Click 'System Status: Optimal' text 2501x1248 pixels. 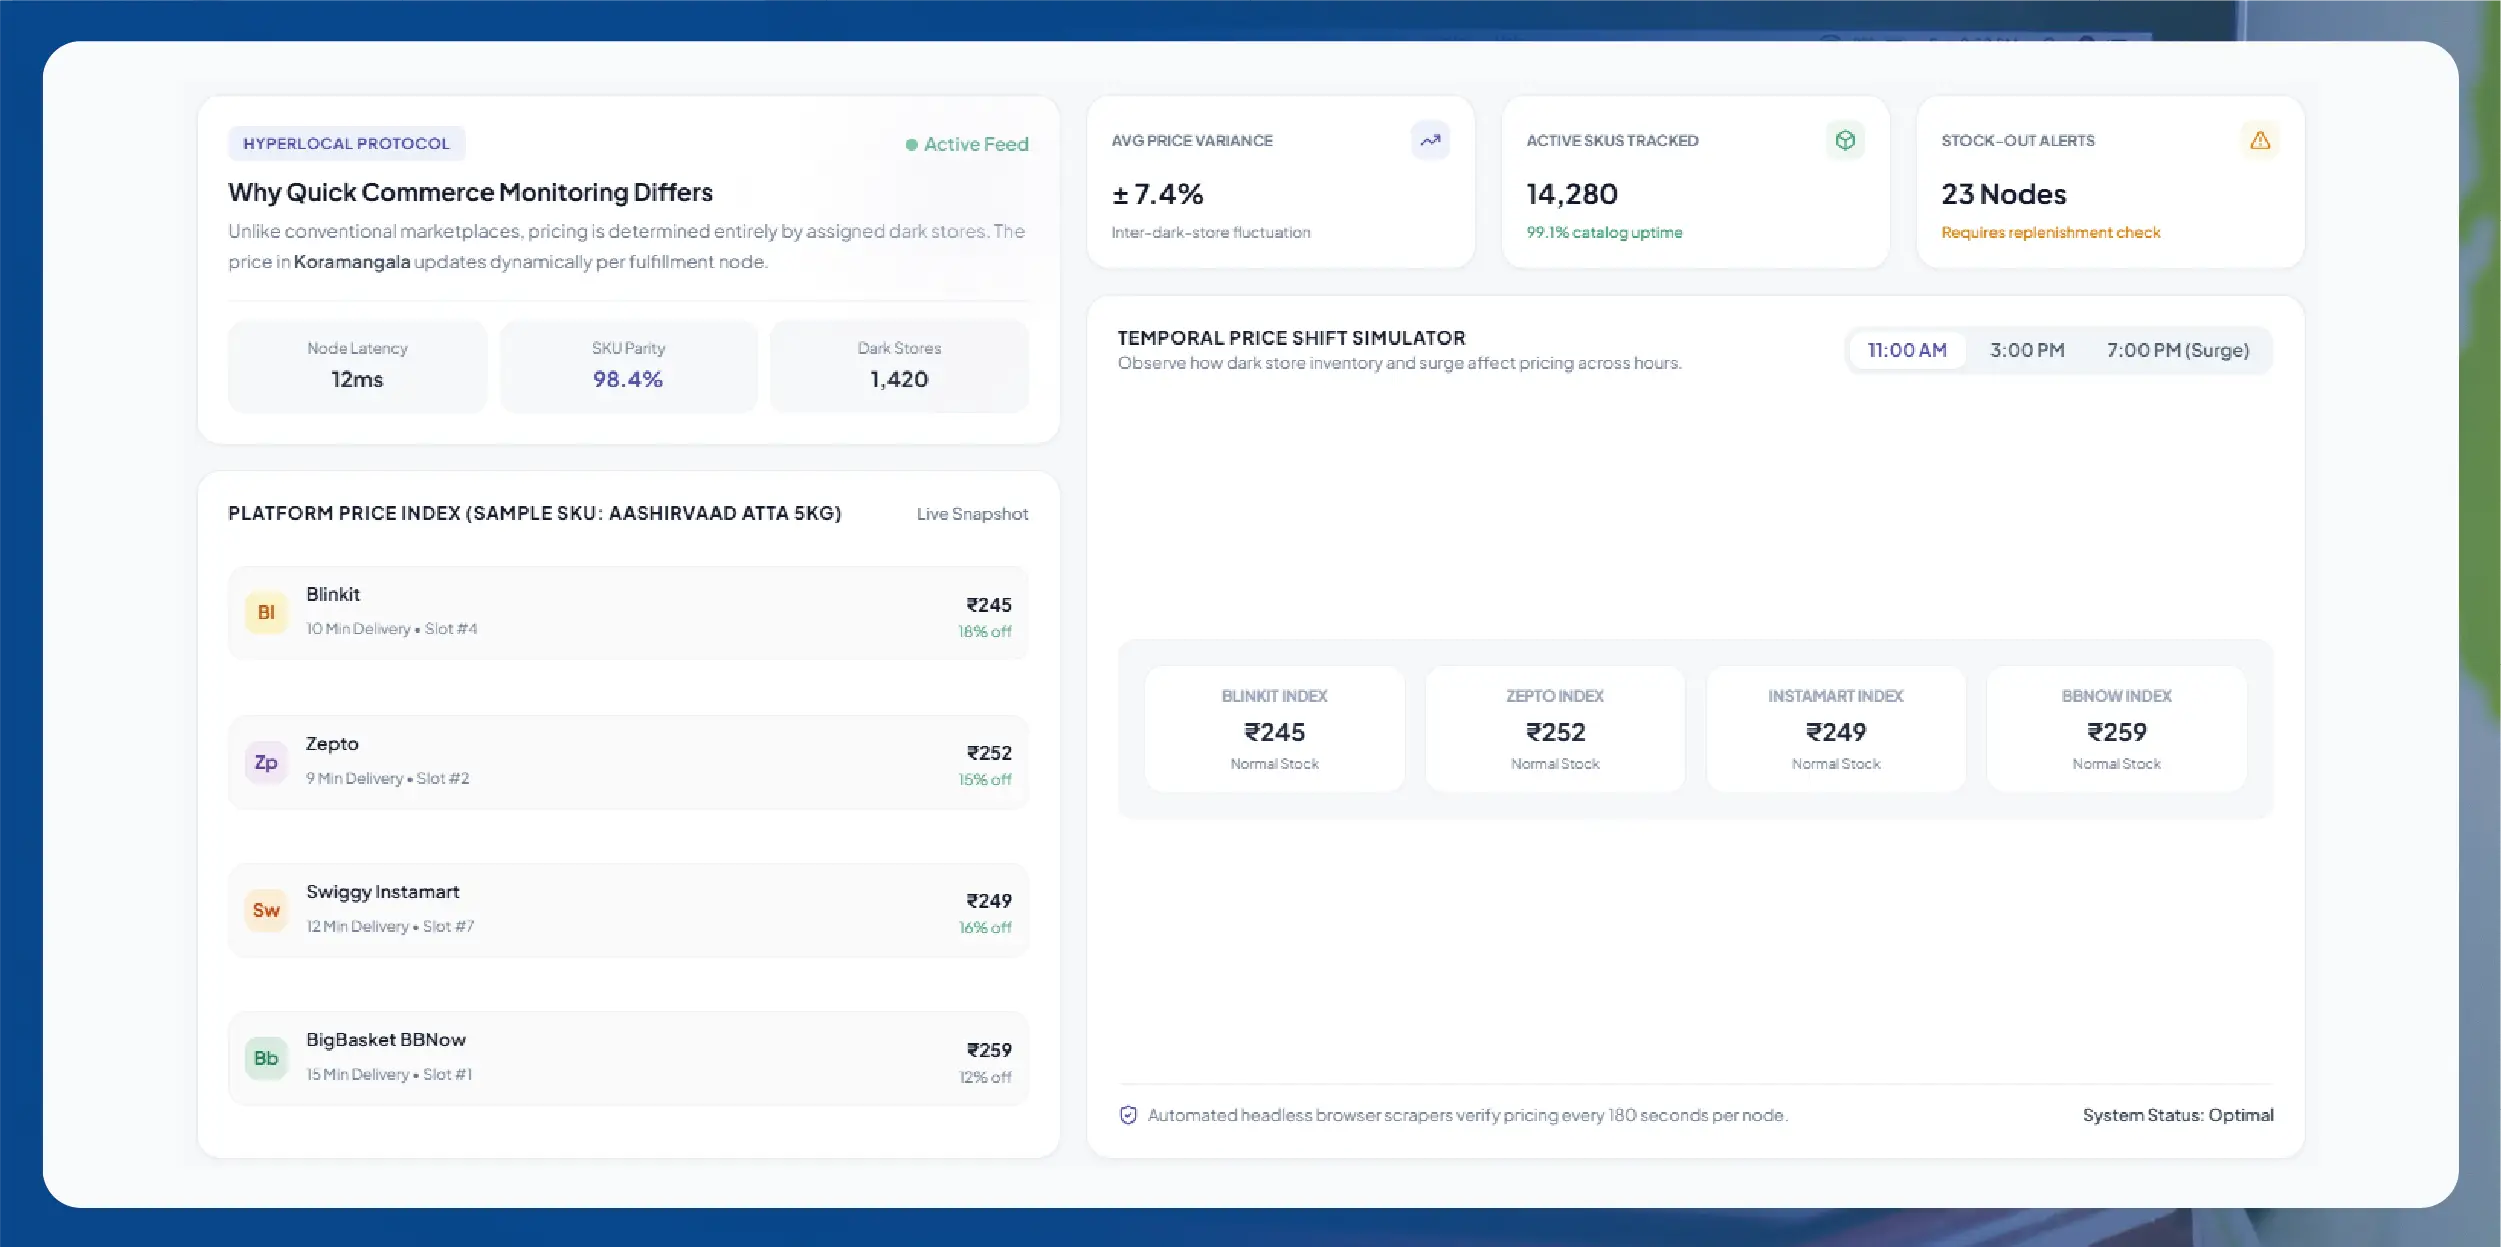2178,1115
